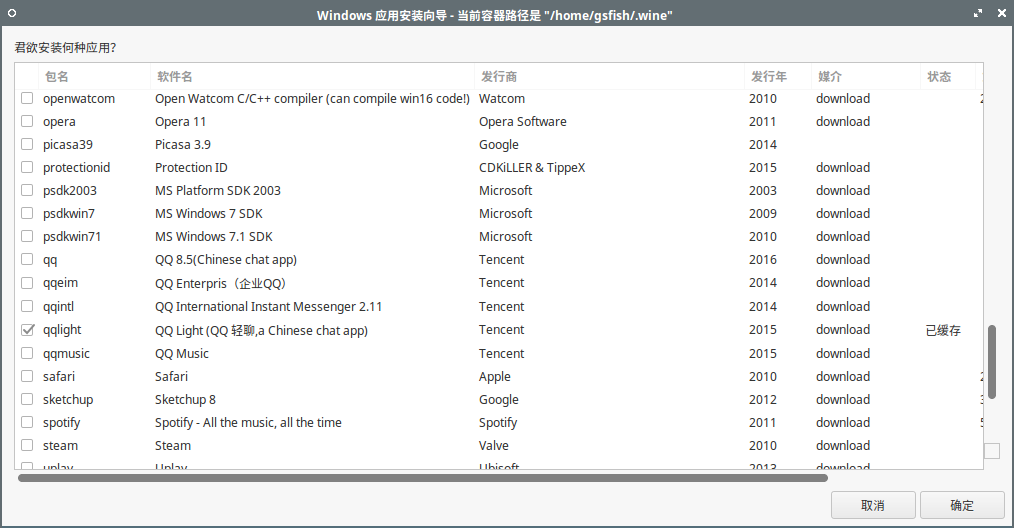Viewport: 1014px width, 528px height.
Task: Maximize the wizard window
Action: click(x=978, y=13)
